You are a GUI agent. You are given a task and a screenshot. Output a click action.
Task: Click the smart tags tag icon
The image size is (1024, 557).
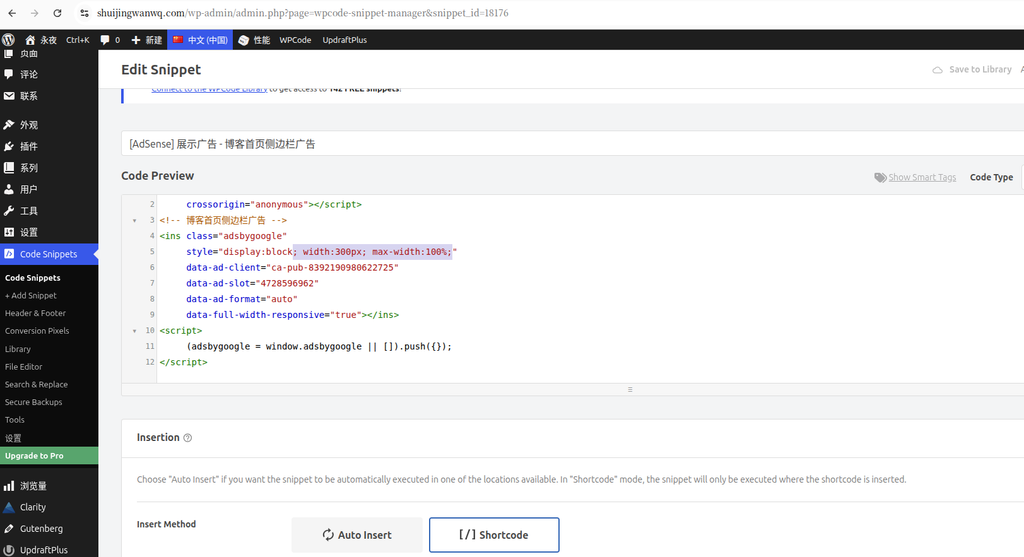pos(880,177)
